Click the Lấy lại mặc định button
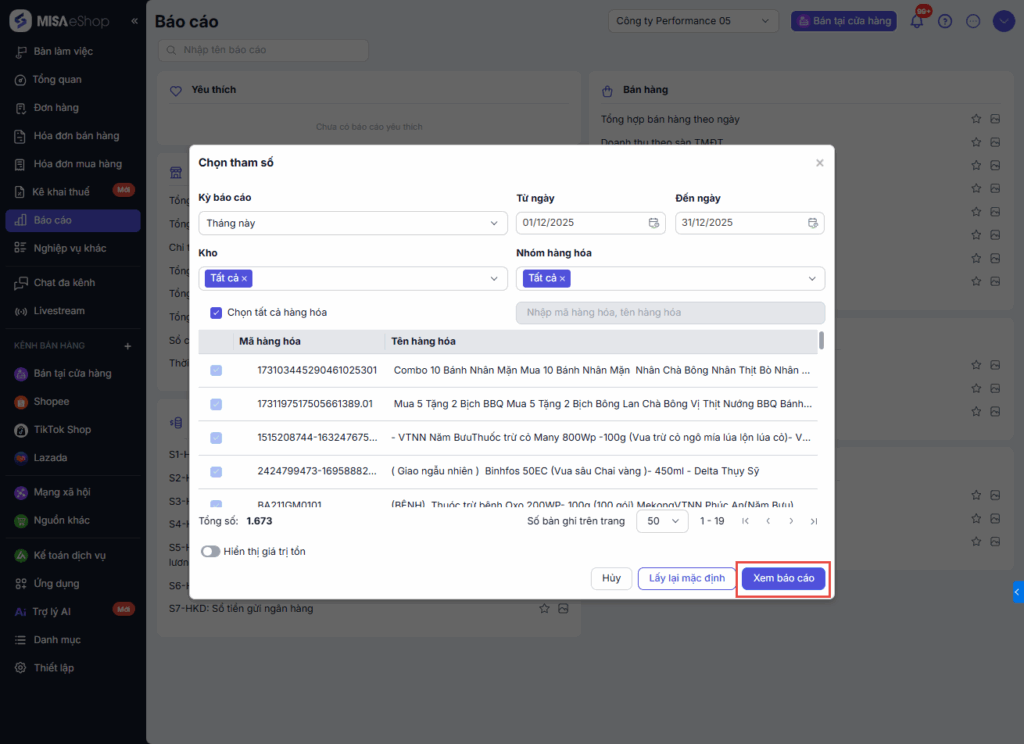Image resolution: width=1024 pixels, height=744 pixels. pyautogui.click(x=685, y=579)
